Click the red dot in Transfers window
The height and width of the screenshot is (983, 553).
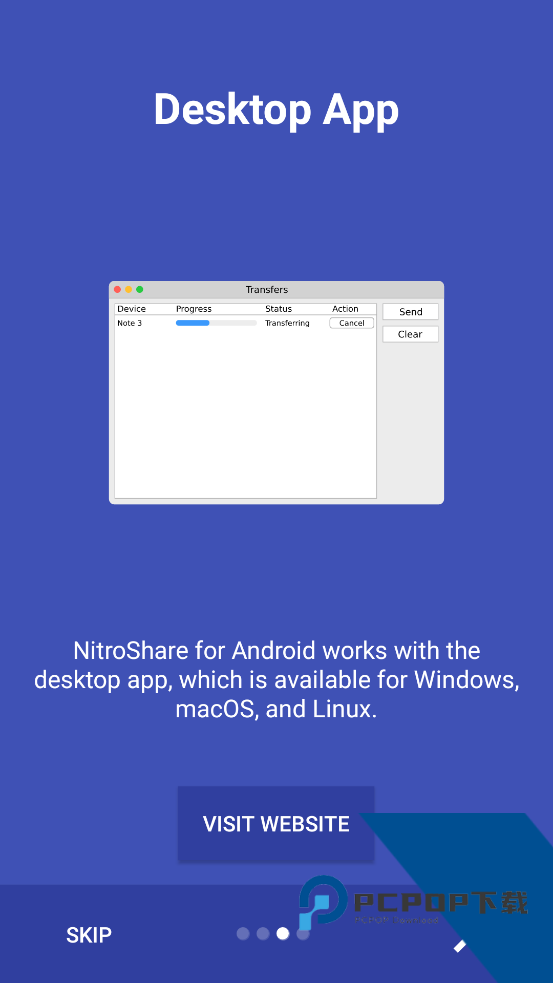[x=117, y=290]
